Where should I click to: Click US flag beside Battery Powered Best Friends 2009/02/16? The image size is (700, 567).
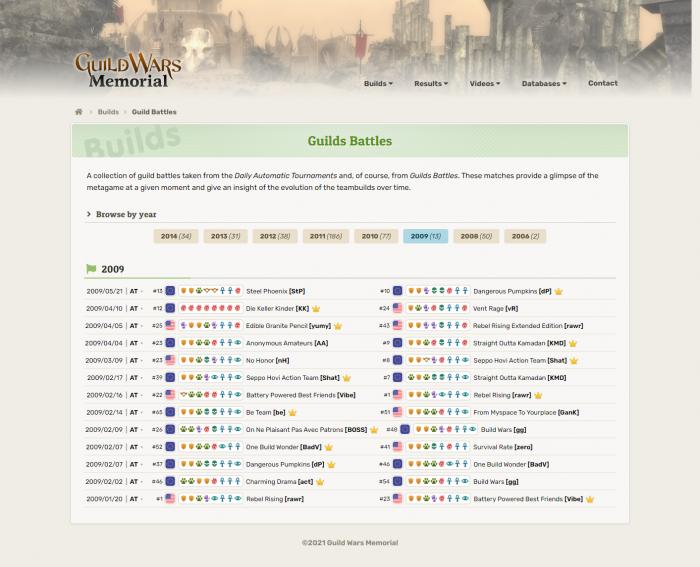click(170, 395)
